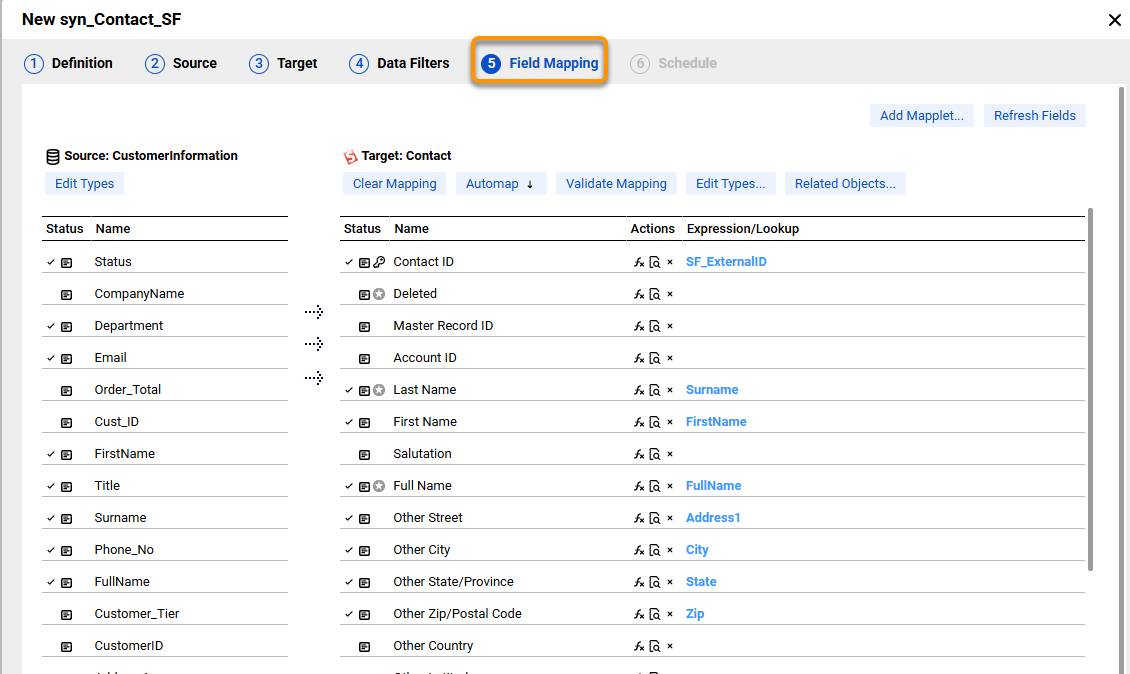Viewport: 1130px width, 674px height.
Task: Select source field Title
Action: coord(107,486)
